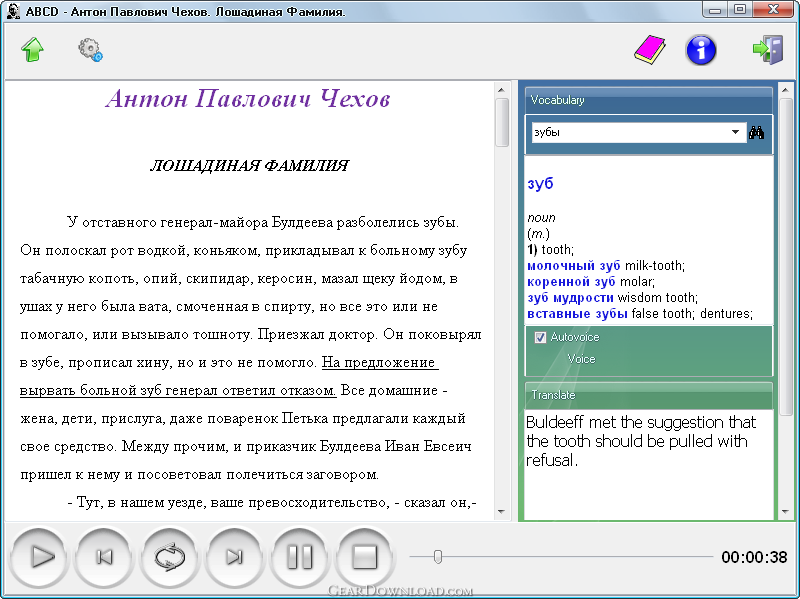Click the Translate panel header

coord(648,395)
